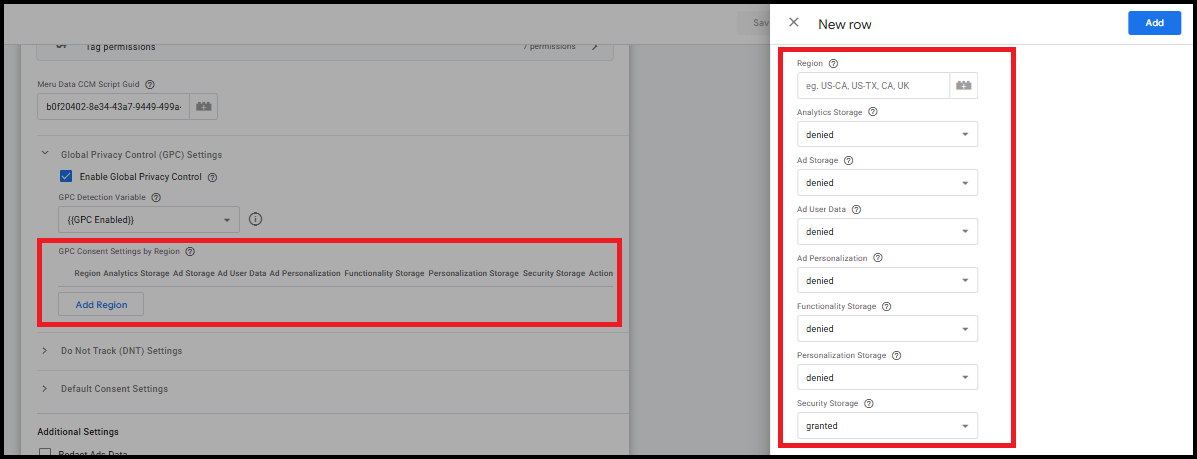
Task: Click into the Region text input field
Action: tap(872, 86)
